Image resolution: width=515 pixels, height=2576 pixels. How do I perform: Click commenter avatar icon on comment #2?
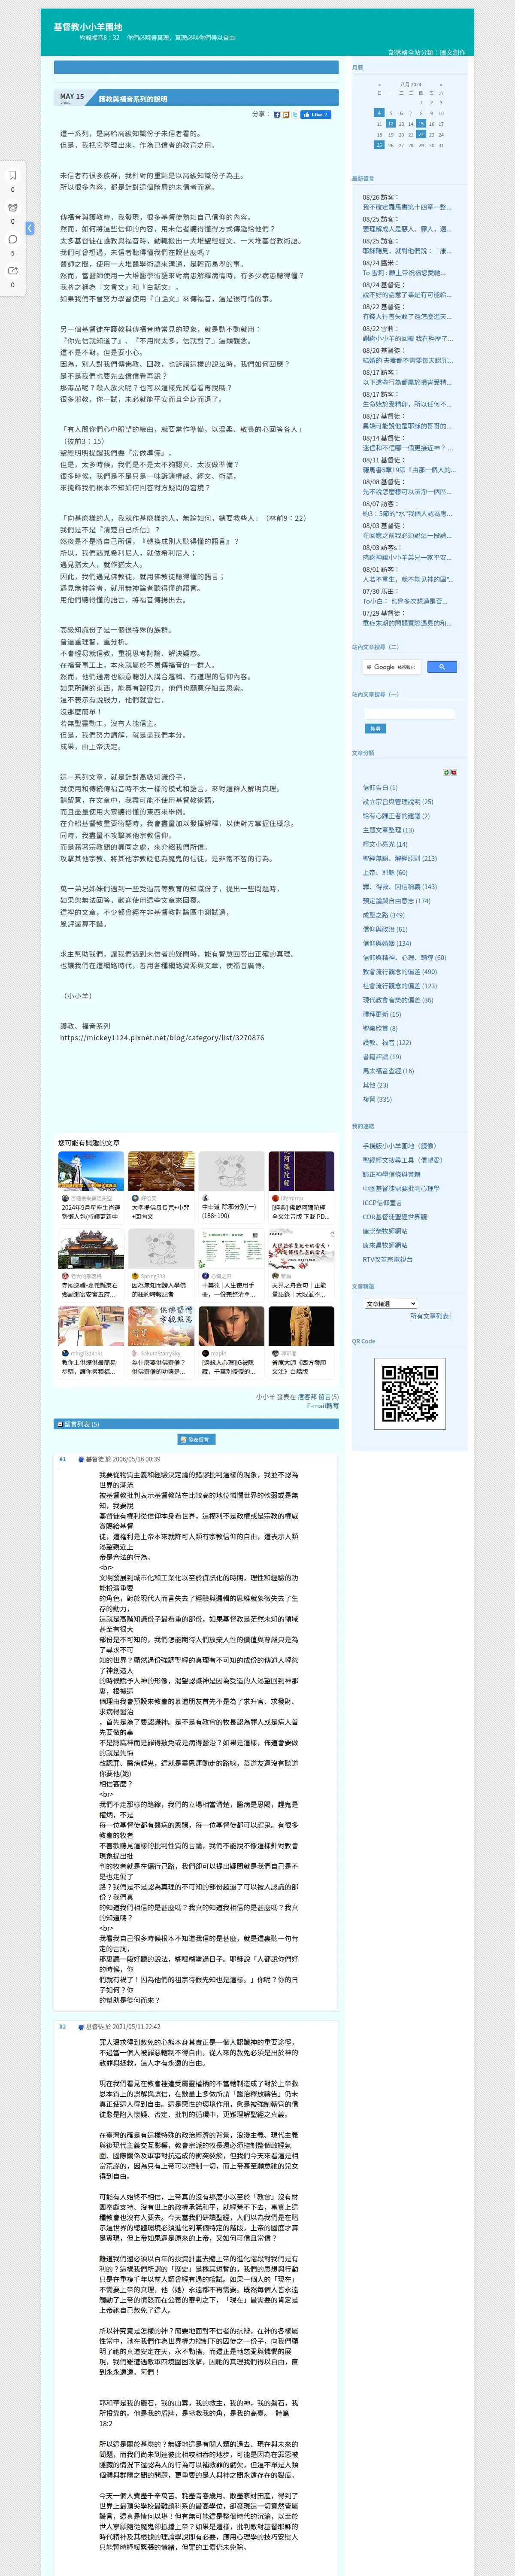tap(81, 2027)
